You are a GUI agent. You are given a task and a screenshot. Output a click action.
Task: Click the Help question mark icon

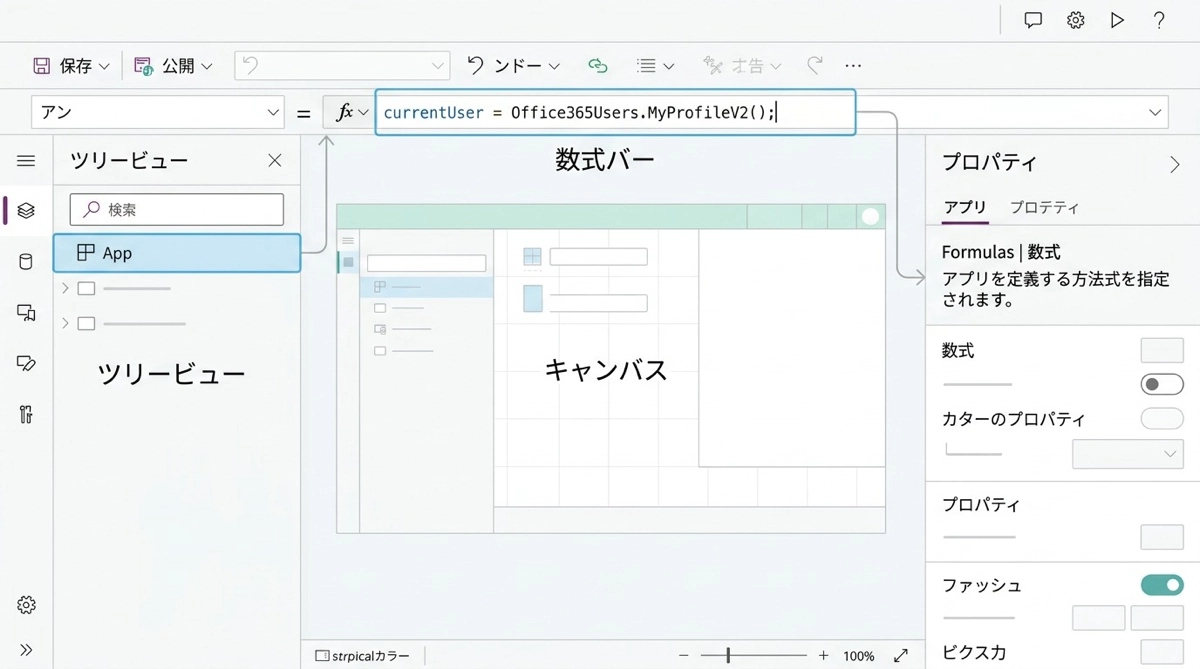[x=1159, y=20]
